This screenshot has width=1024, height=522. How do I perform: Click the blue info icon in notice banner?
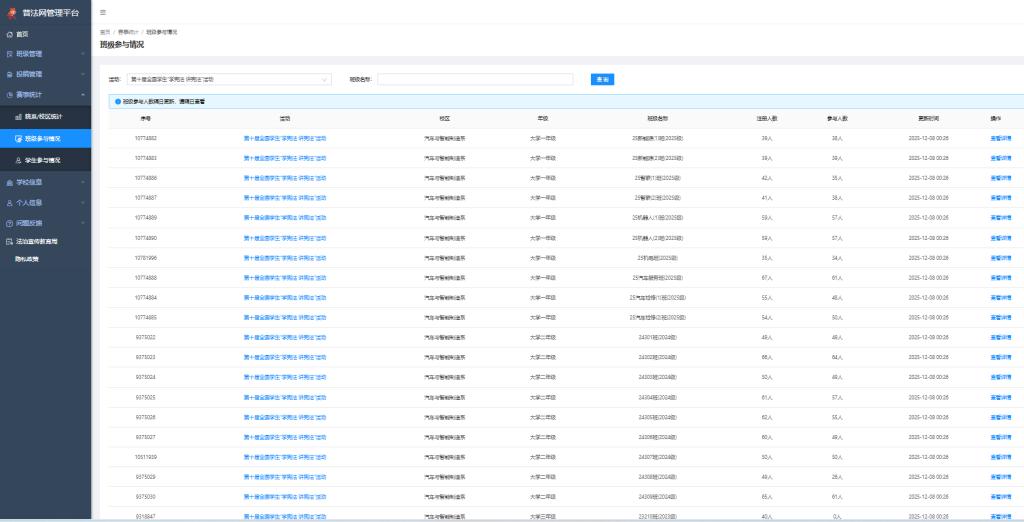(x=117, y=101)
